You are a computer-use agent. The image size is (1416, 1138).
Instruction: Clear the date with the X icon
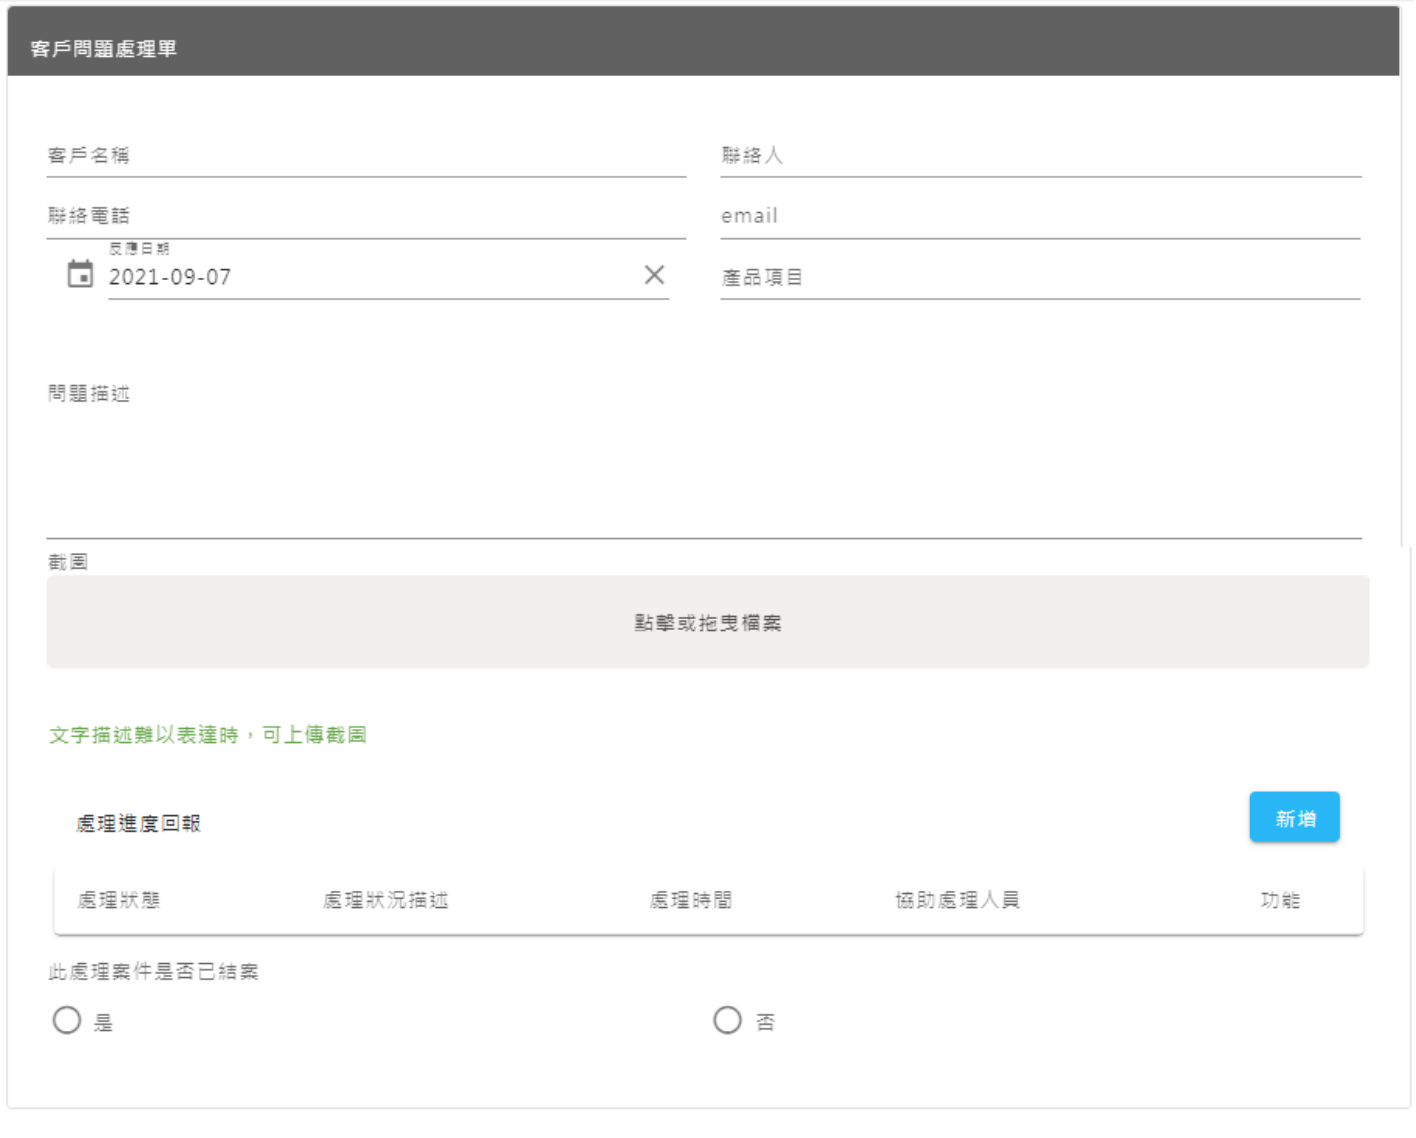(x=654, y=275)
